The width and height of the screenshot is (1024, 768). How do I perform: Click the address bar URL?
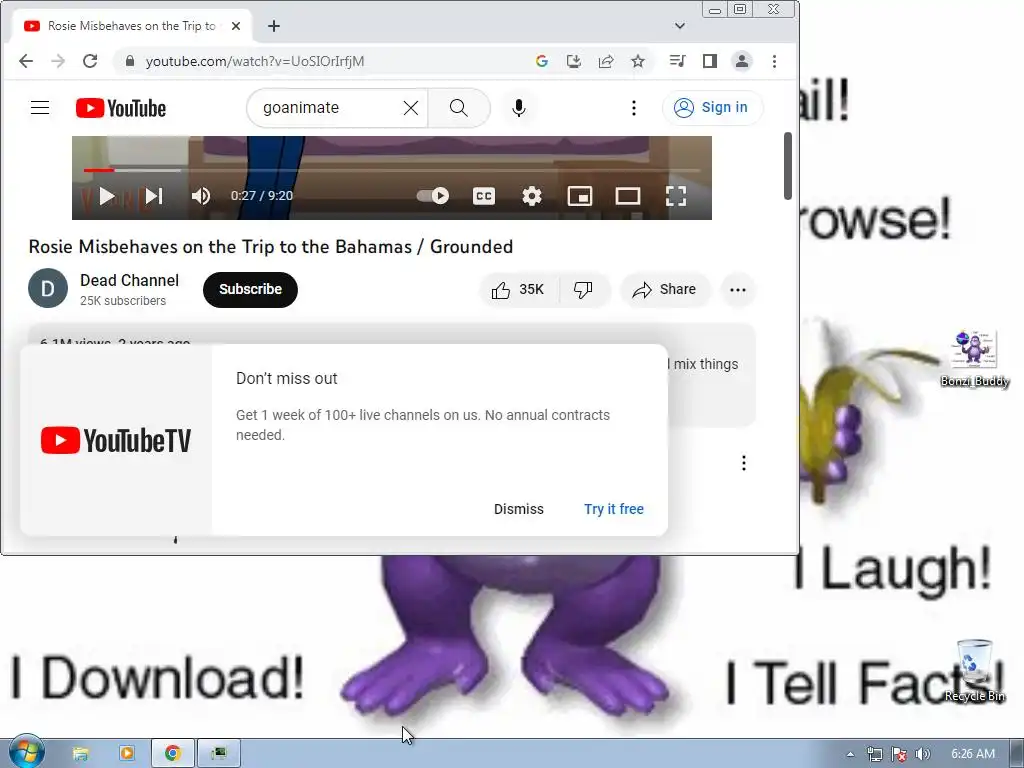pyautogui.click(x=255, y=61)
